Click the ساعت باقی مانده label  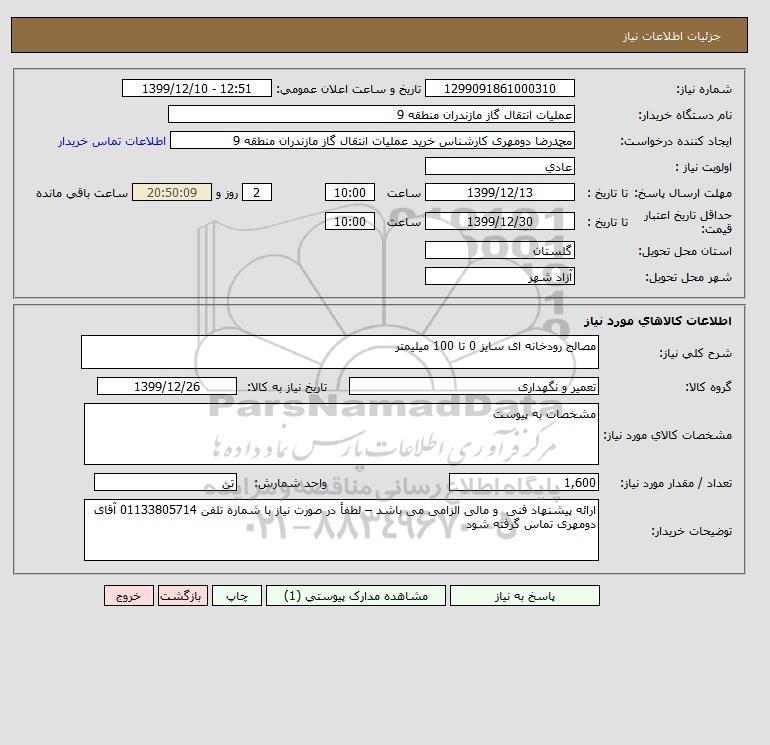click(x=82, y=193)
